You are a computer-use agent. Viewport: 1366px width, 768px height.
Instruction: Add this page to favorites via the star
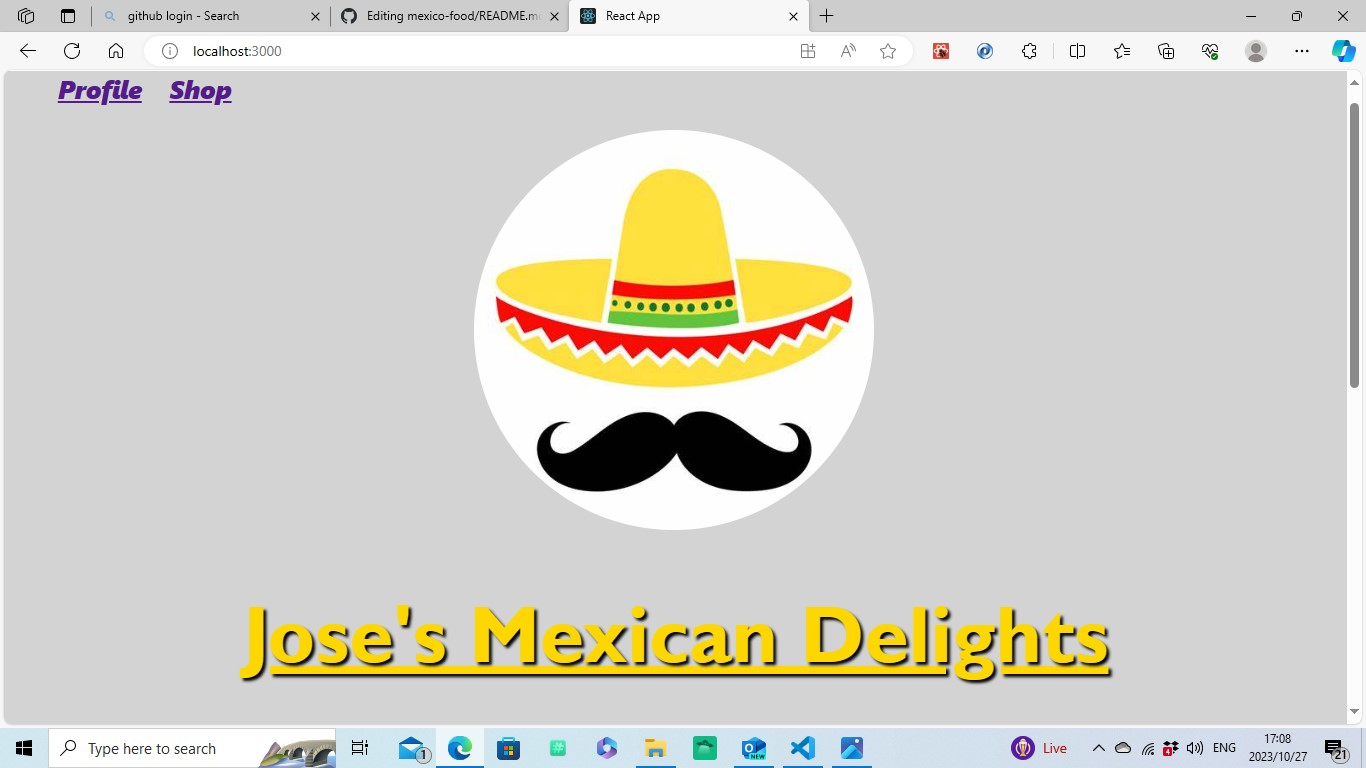click(x=887, y=51)
